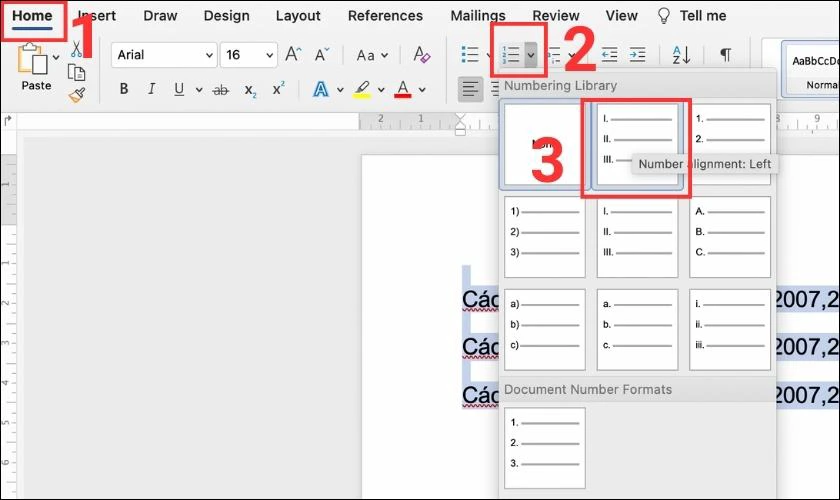Toggle show paragraph marks icon
This screenshot has width=840, height=500.
725,55
